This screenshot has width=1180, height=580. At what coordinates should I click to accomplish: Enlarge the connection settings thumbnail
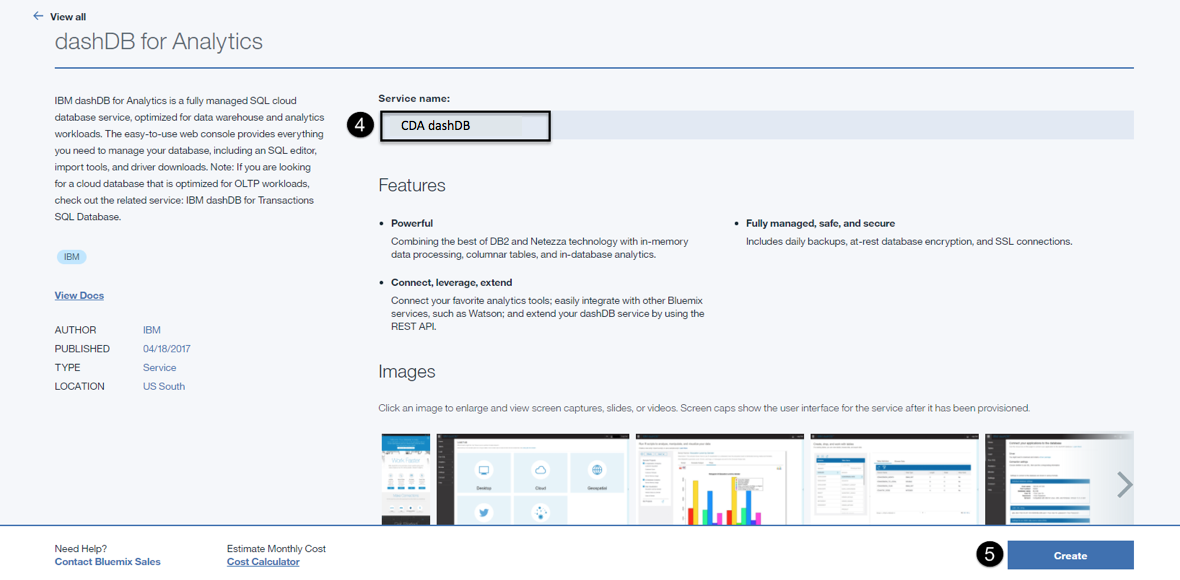coord(1059,478)
